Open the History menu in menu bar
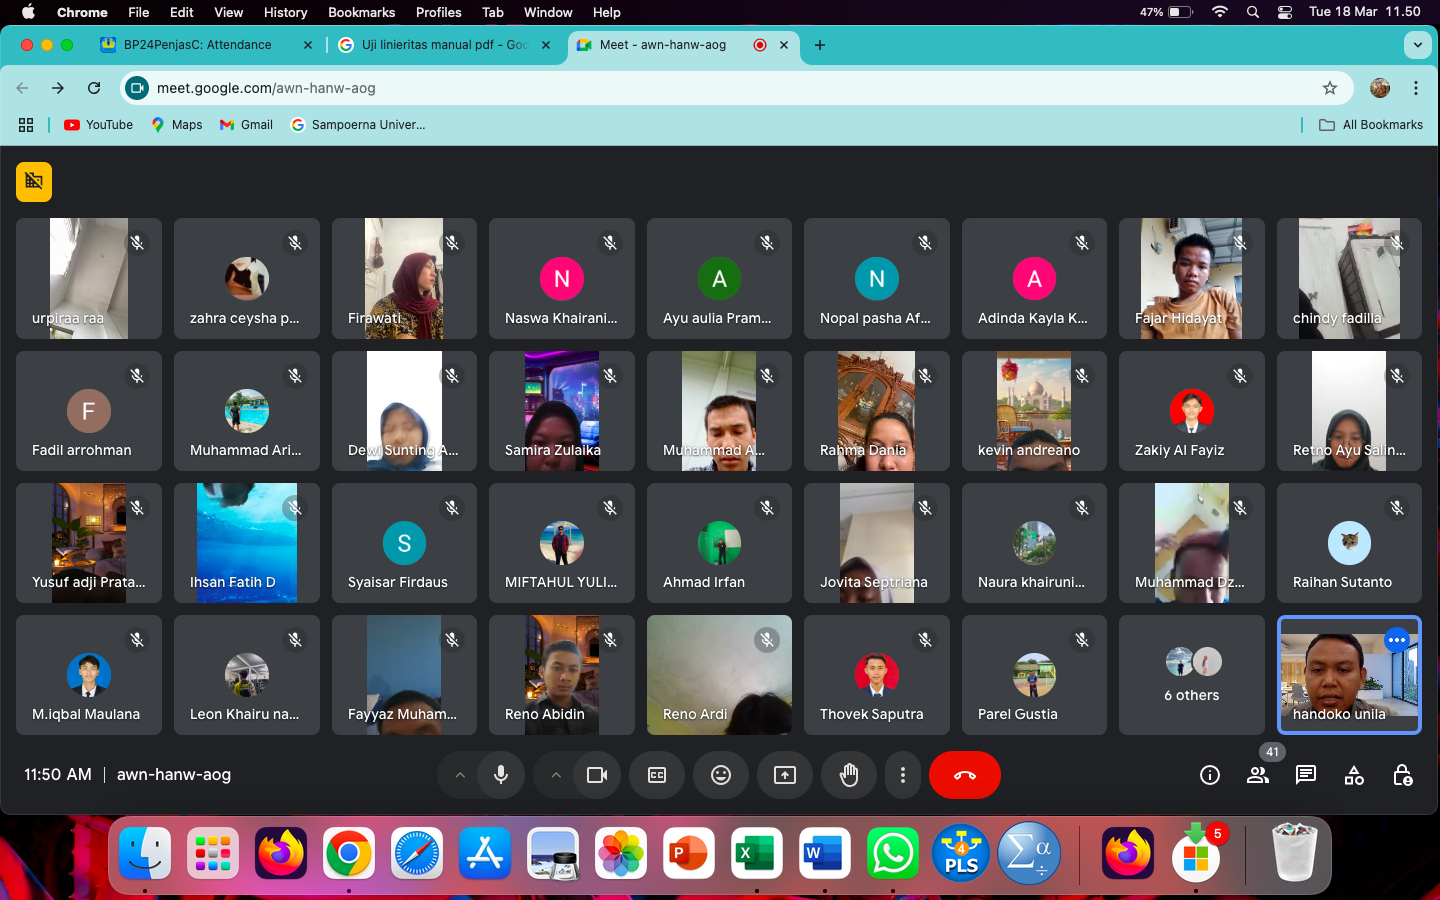Viewport: 1440px width, 900px height. pos(285,12)
